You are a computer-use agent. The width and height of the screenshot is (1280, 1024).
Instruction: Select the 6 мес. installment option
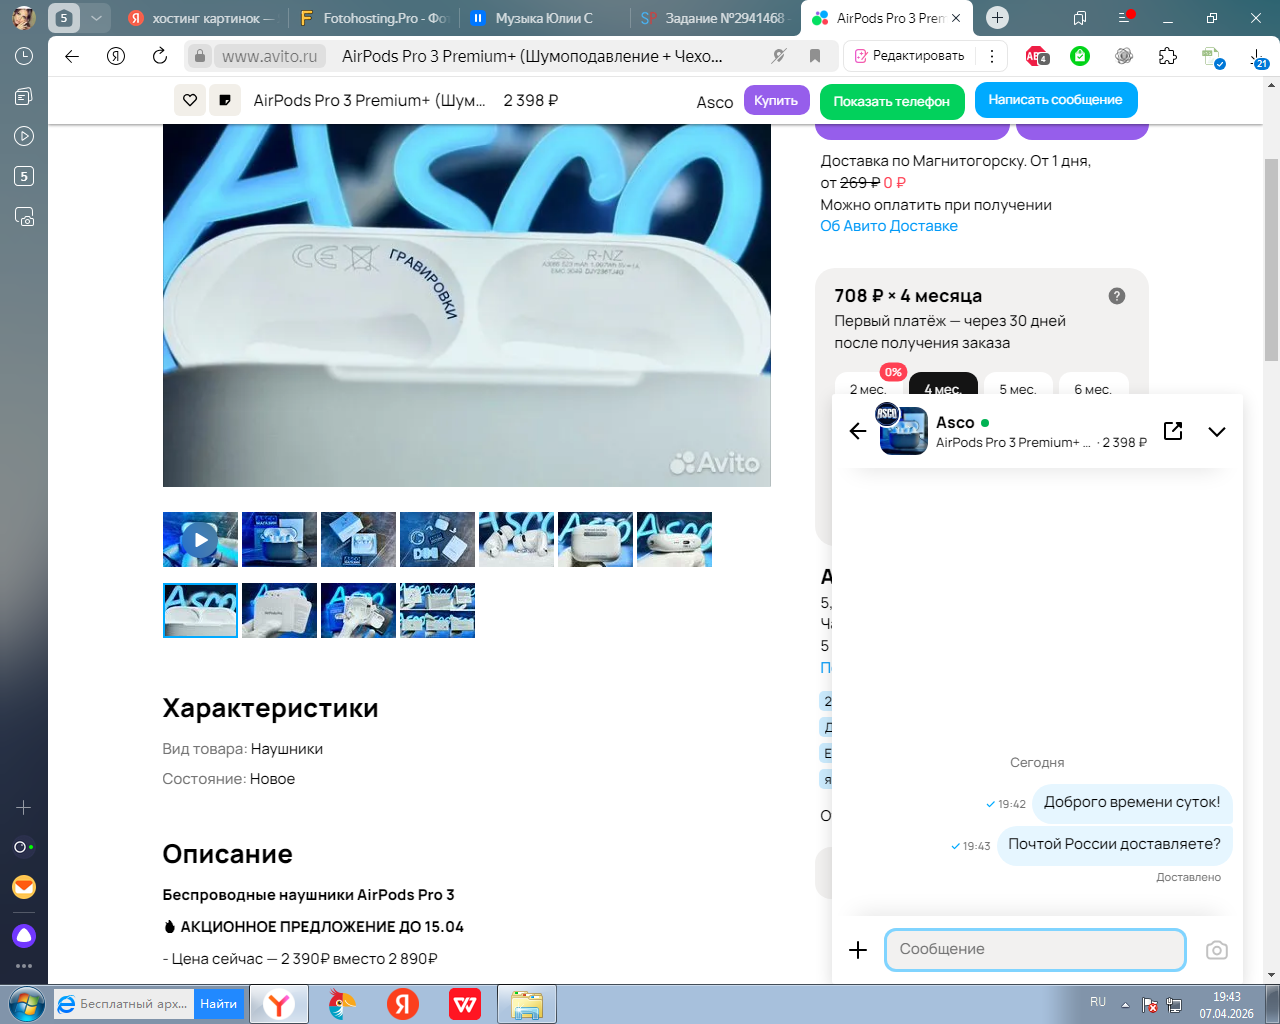coord(1093,387)
